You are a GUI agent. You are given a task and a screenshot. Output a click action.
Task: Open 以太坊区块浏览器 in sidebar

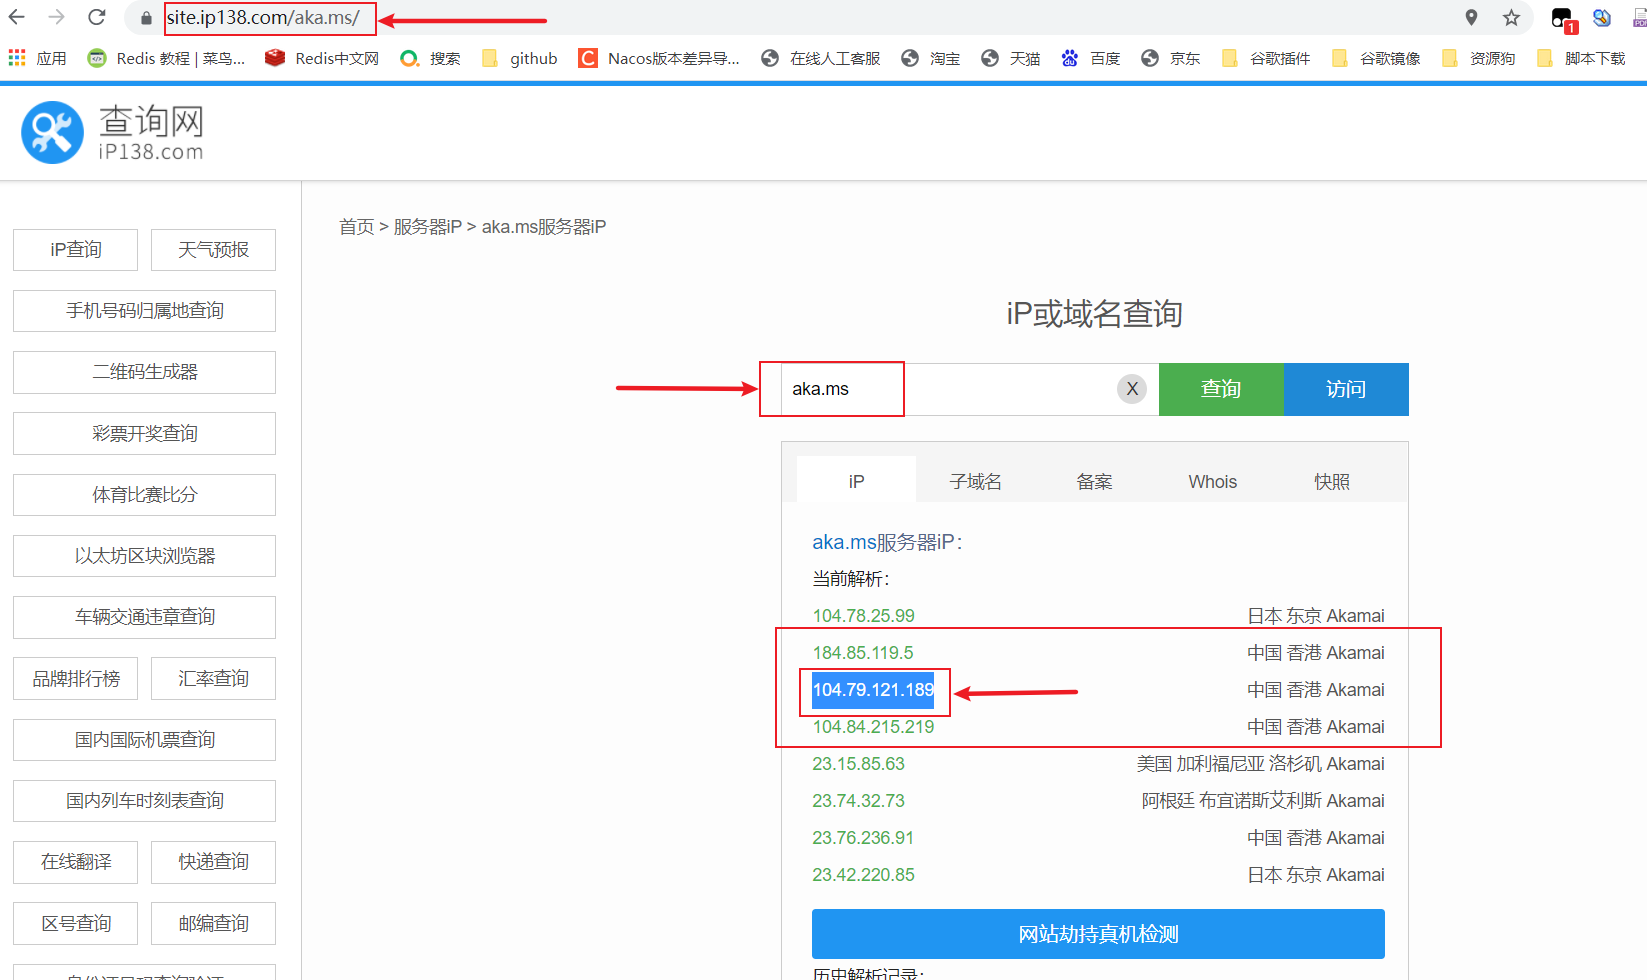point(144,556)
